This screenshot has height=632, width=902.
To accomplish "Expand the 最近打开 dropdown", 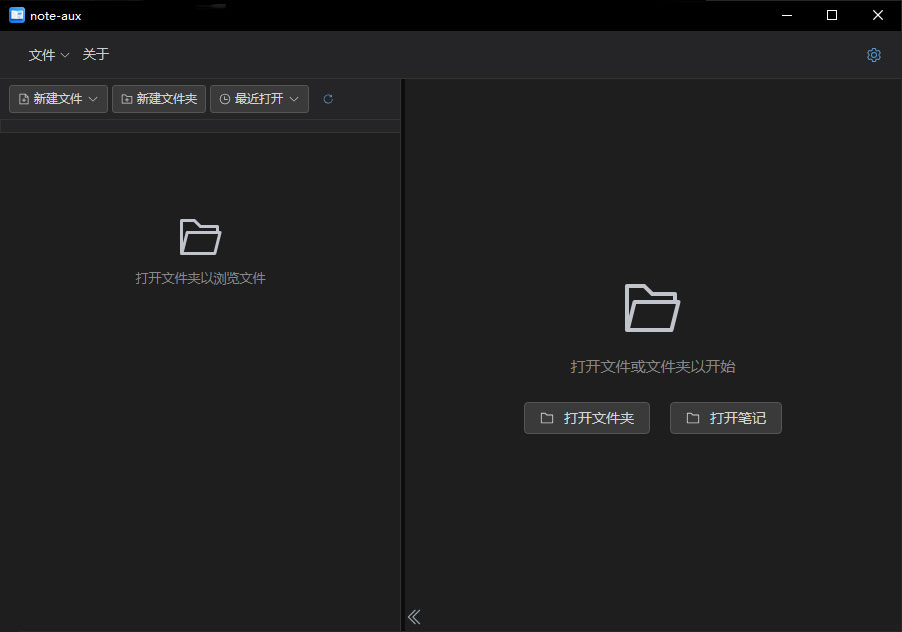I will click(x=259, y=99).
